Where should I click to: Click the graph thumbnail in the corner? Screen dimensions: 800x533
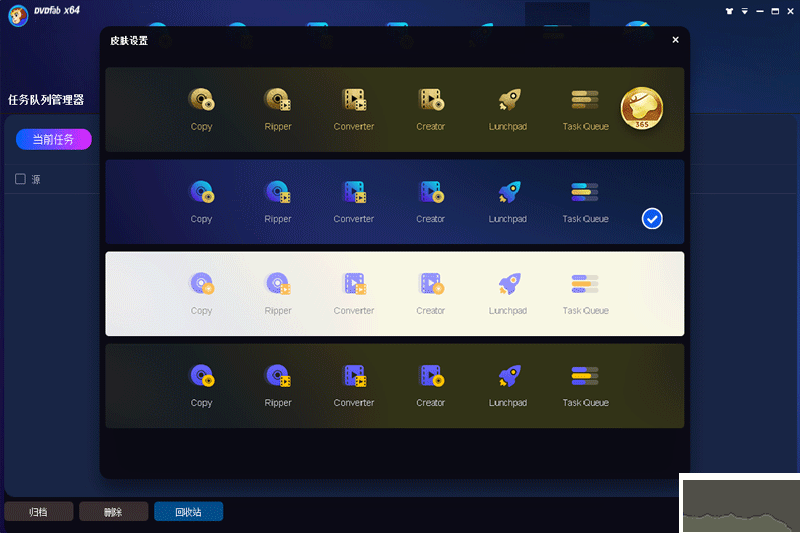pos(741,505)
